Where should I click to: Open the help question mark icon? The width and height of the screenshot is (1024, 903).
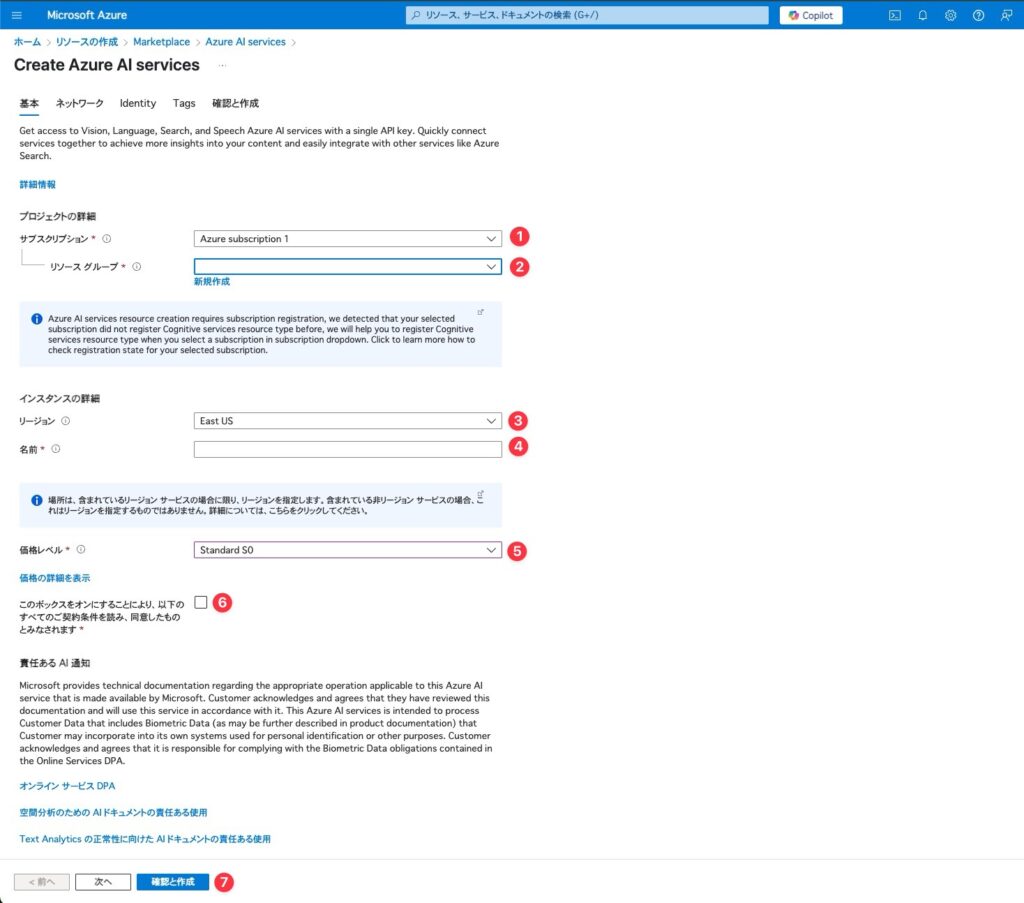tap(978, 15)
